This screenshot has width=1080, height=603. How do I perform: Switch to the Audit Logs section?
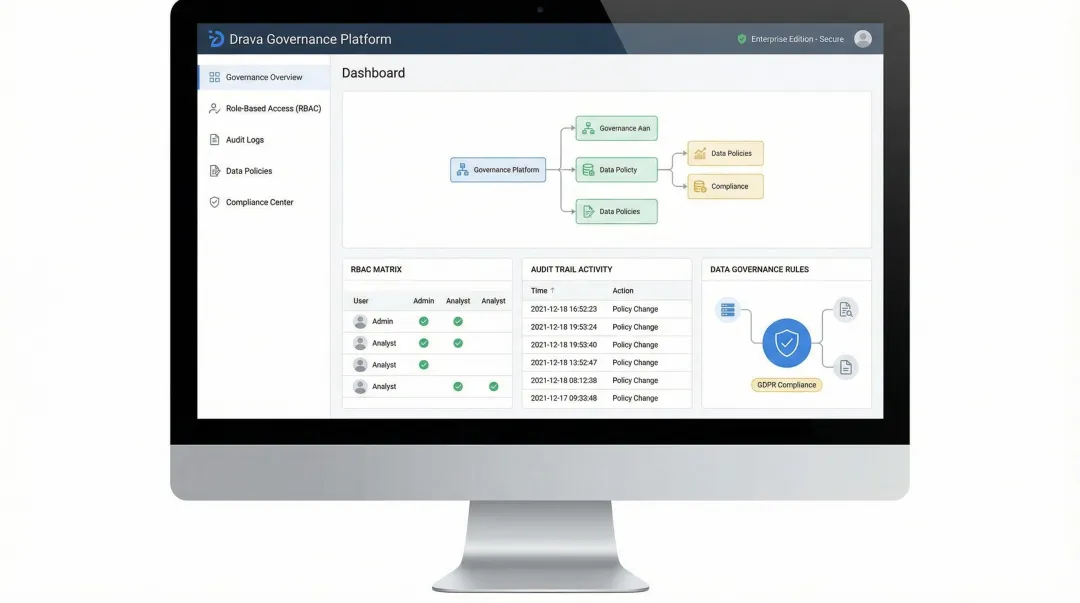coord(244,139)
